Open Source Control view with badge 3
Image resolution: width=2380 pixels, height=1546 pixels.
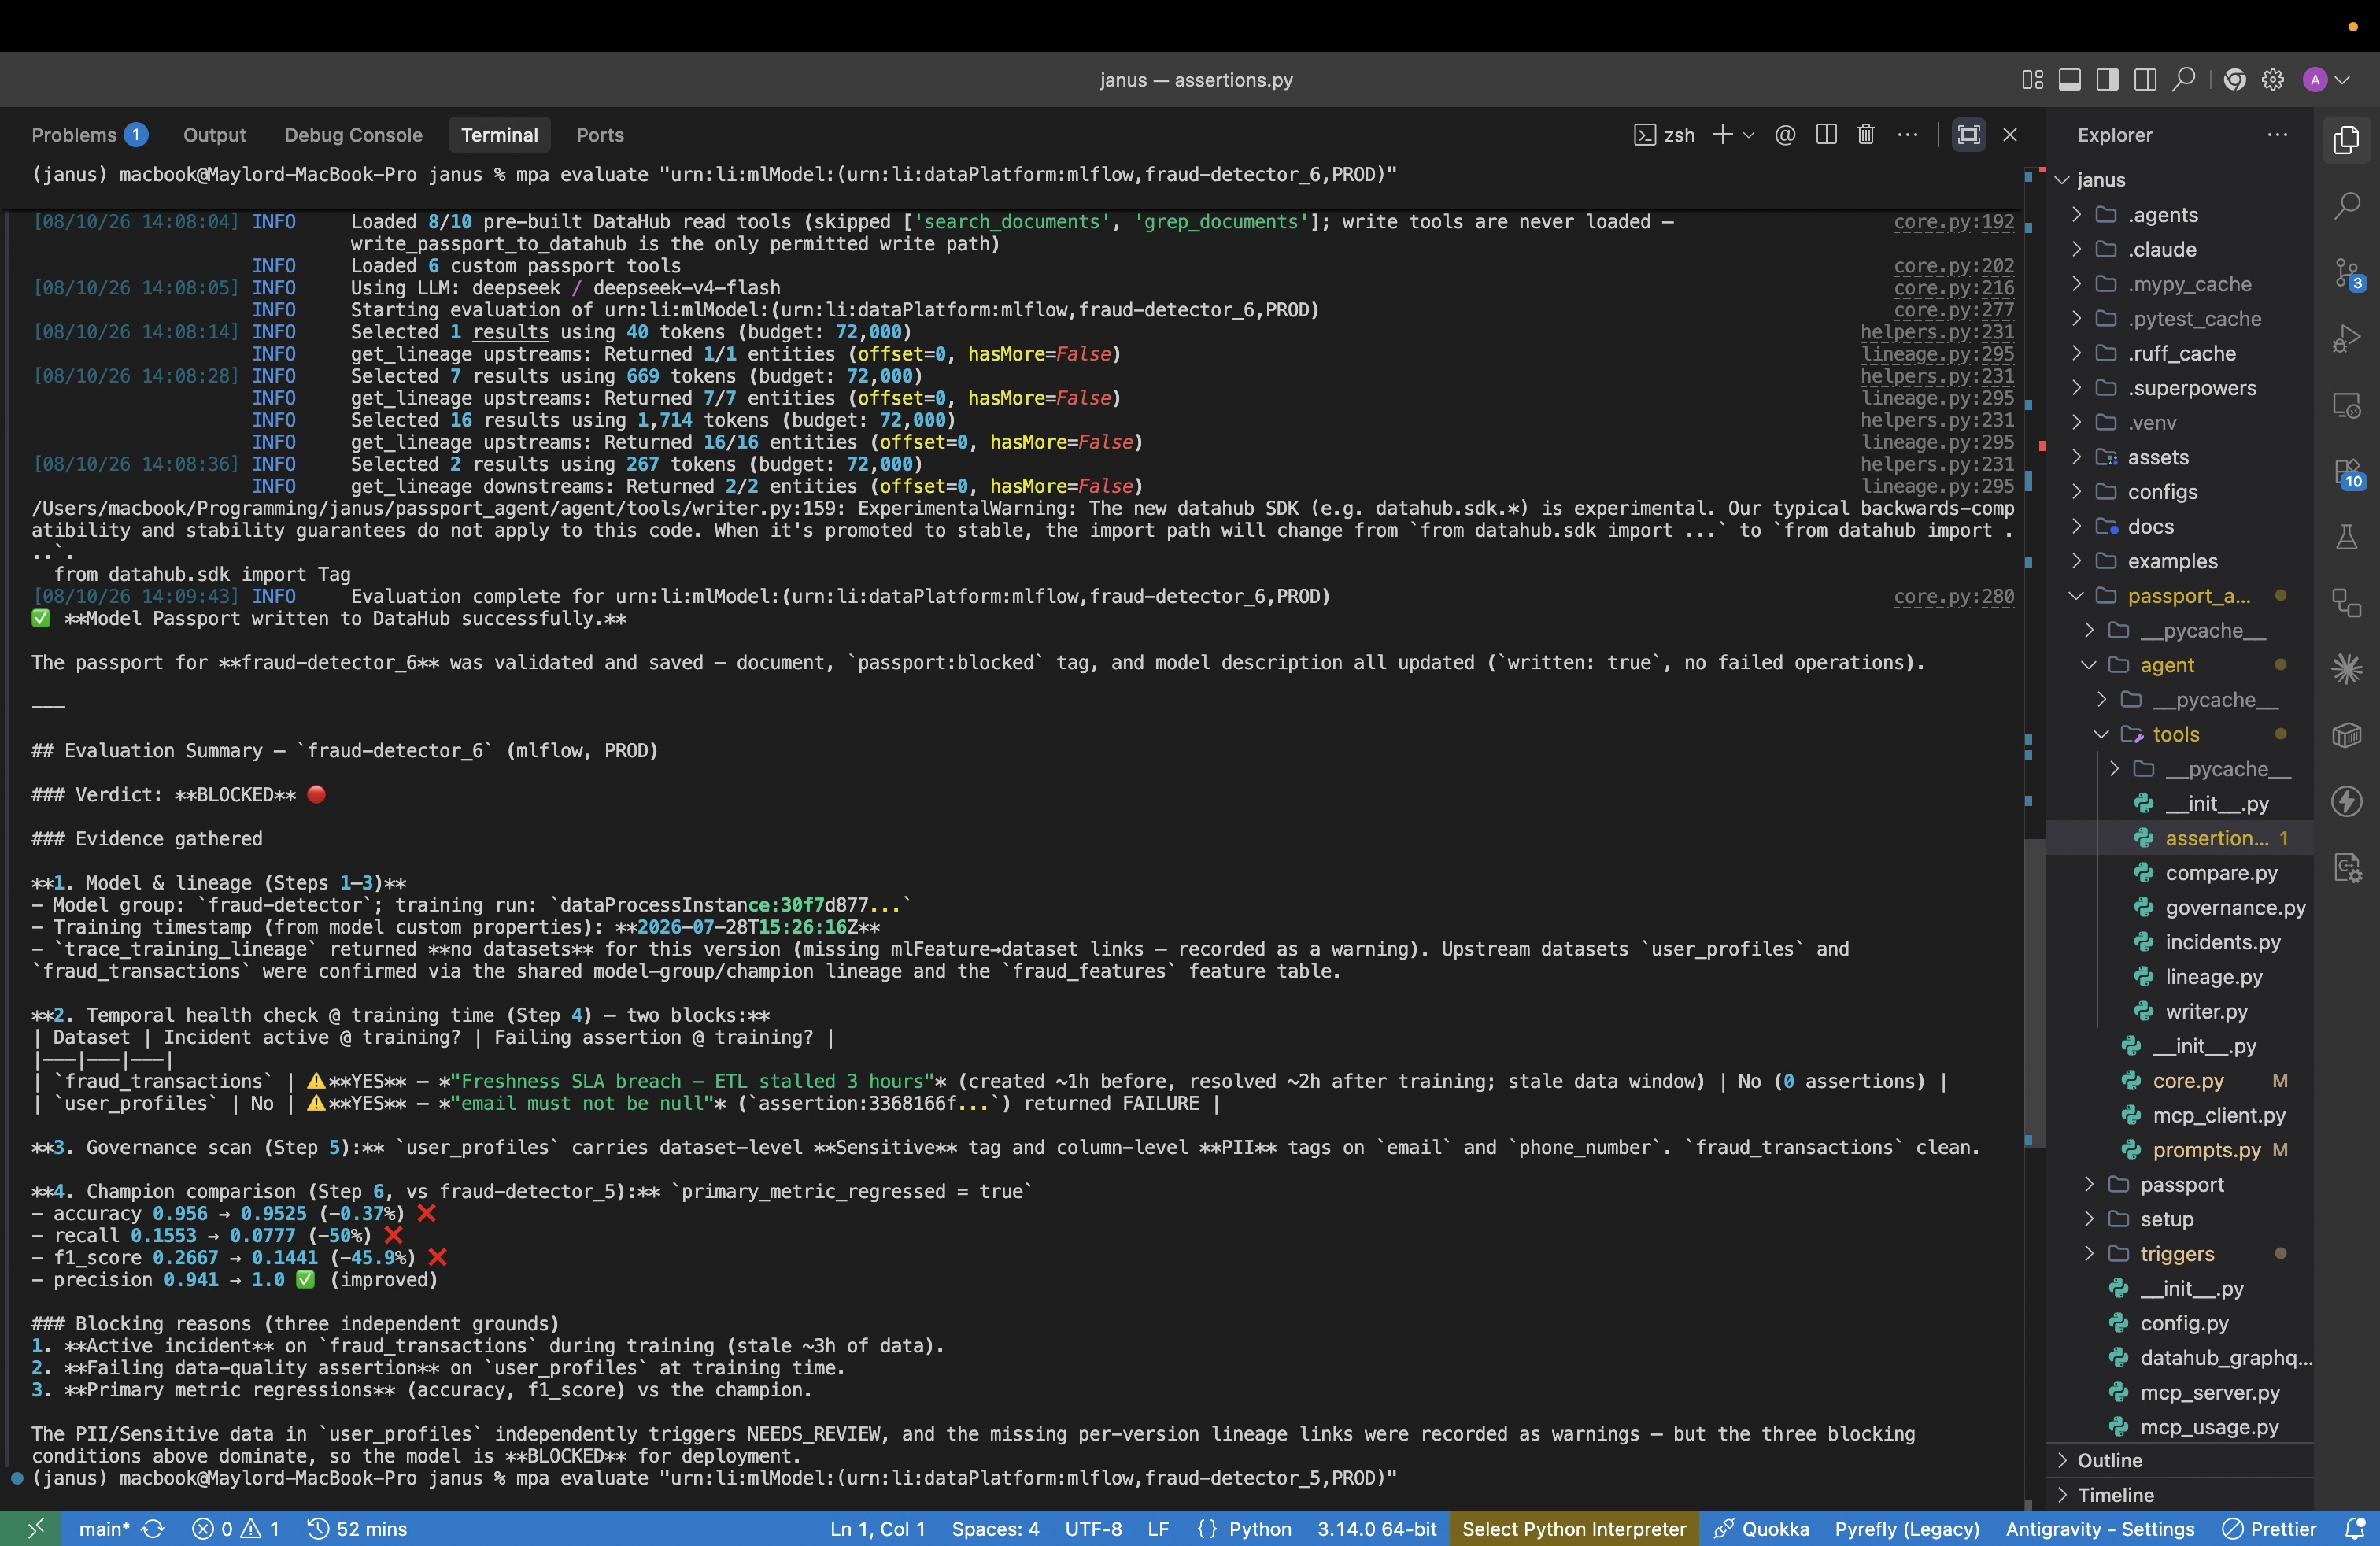click(2346, 273)
